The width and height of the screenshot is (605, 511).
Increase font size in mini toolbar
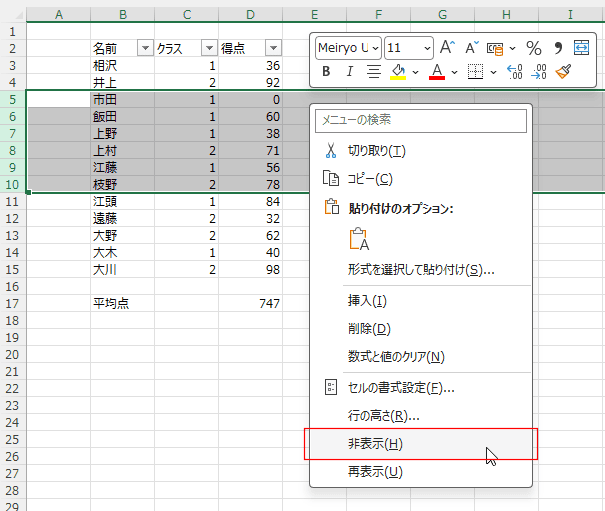click(447, 48)
